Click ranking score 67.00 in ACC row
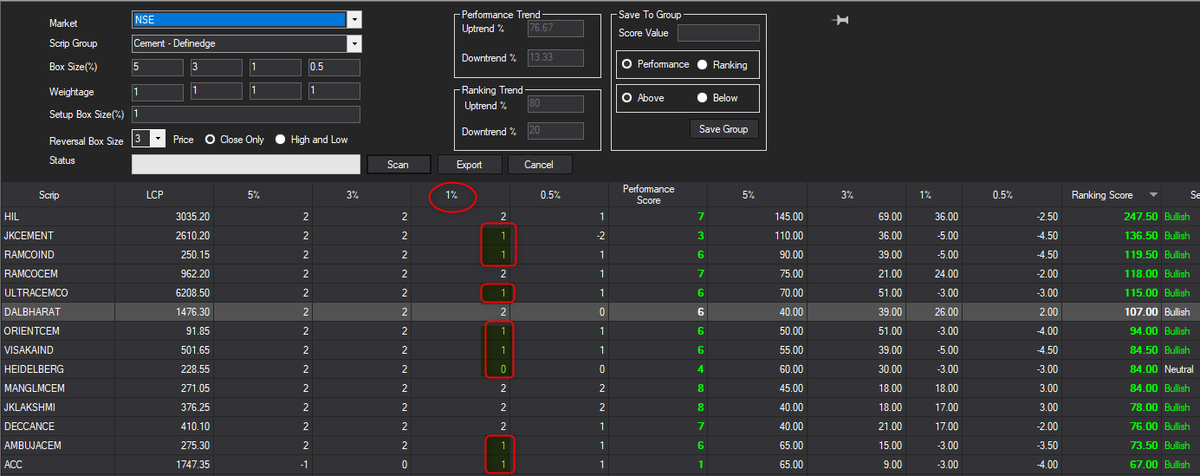 click(x=1143, y=464)
